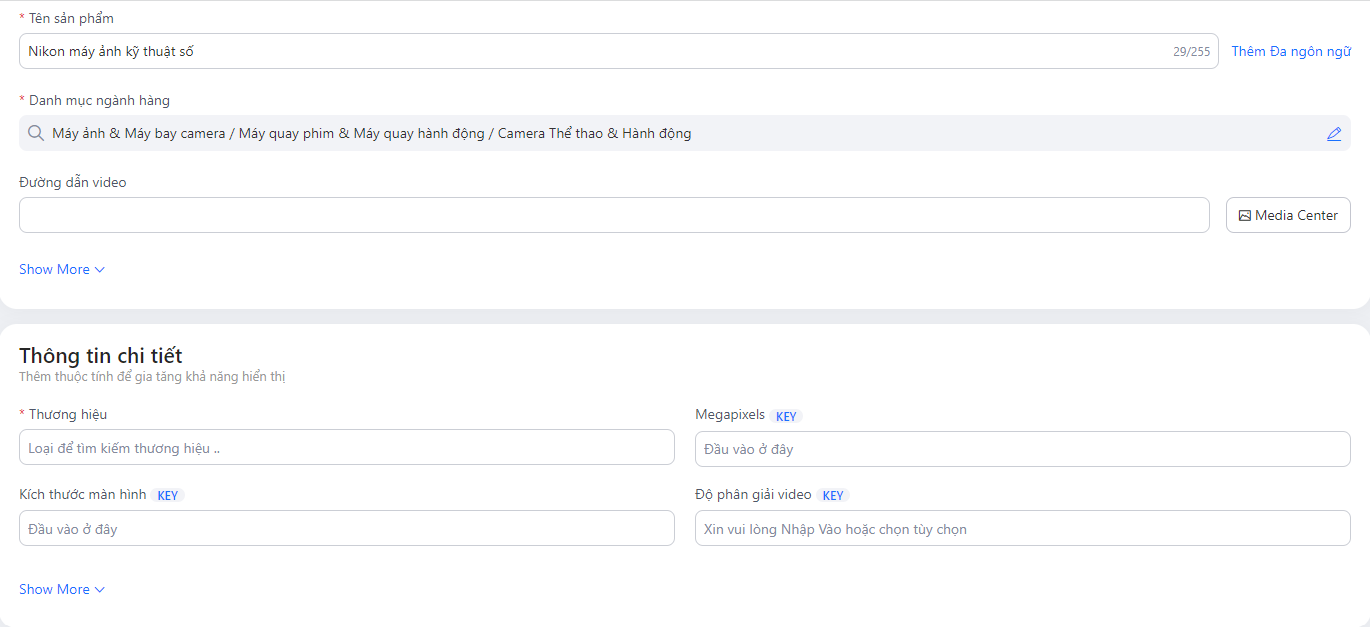
Task: Click the Kích thước màn hình input
Action: pyautogui.click(x=346, y=529)
